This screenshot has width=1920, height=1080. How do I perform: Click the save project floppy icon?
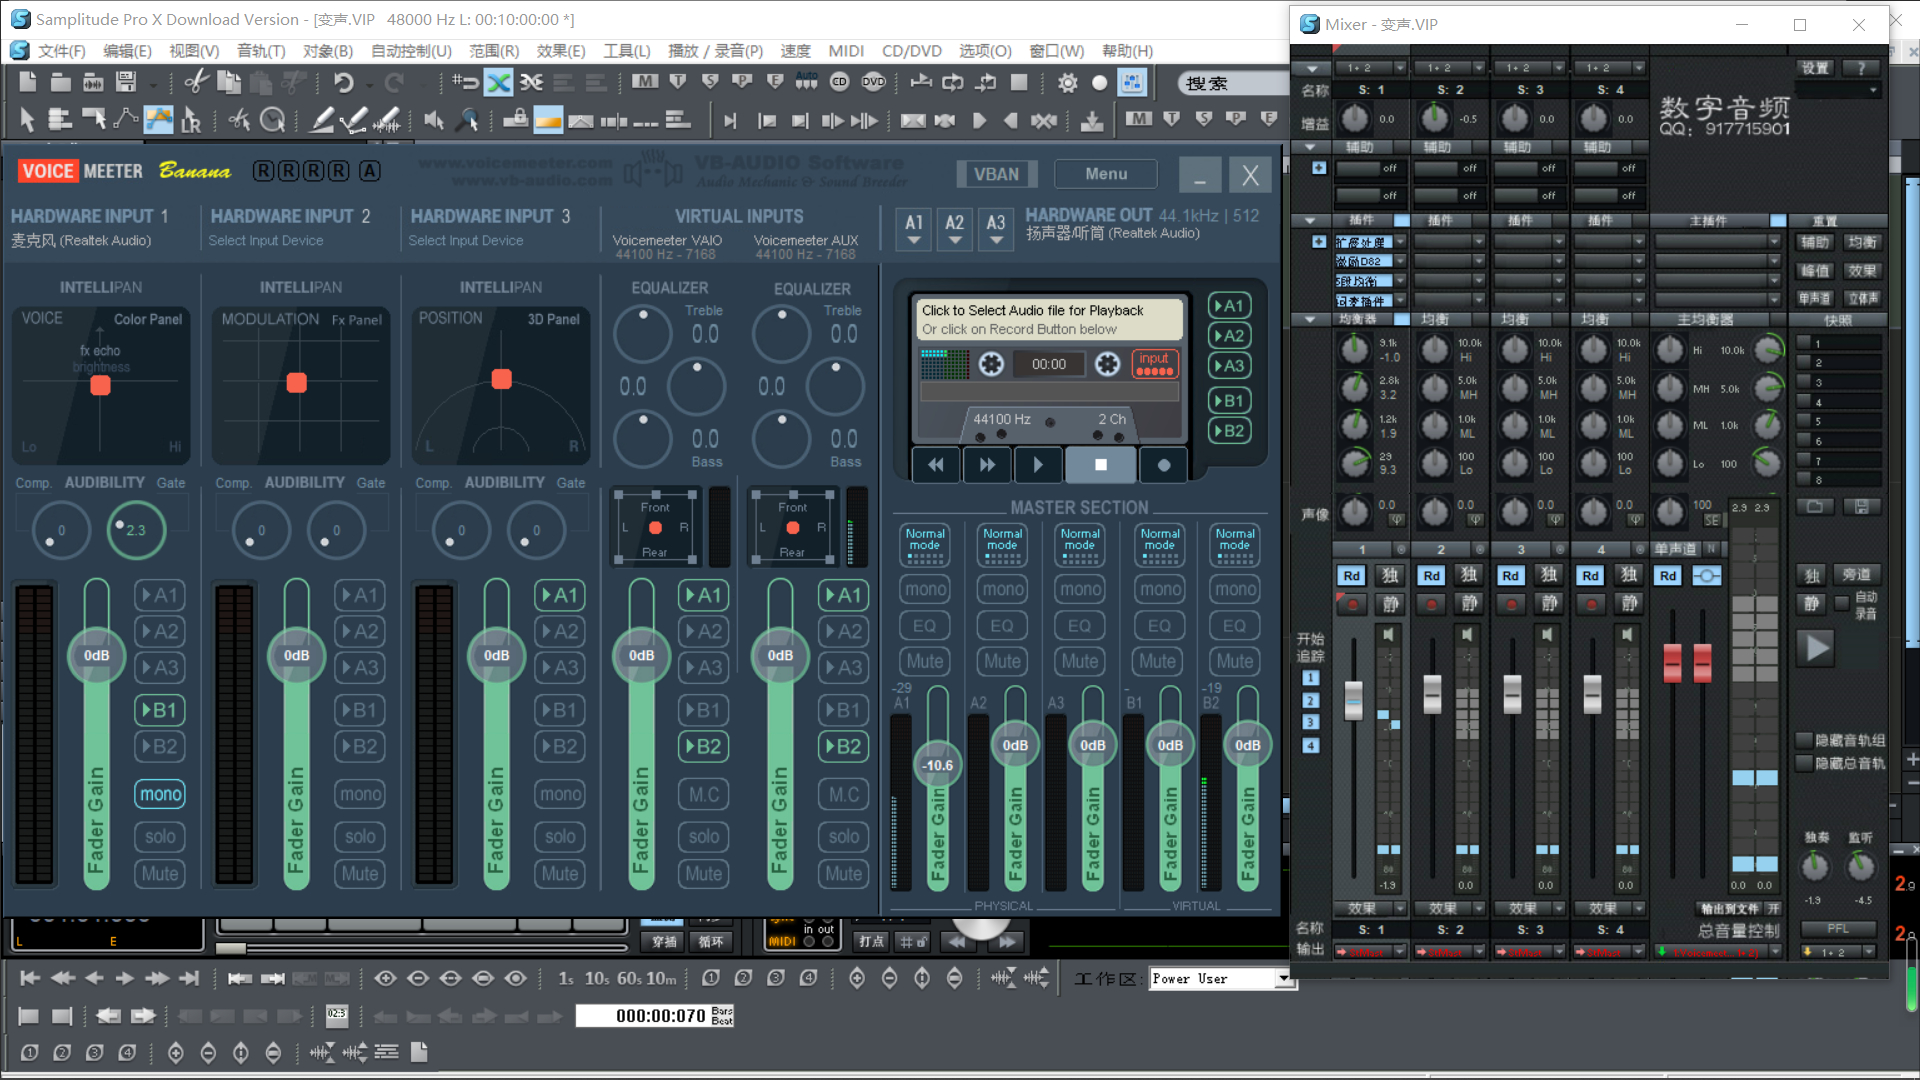(126, 83)
